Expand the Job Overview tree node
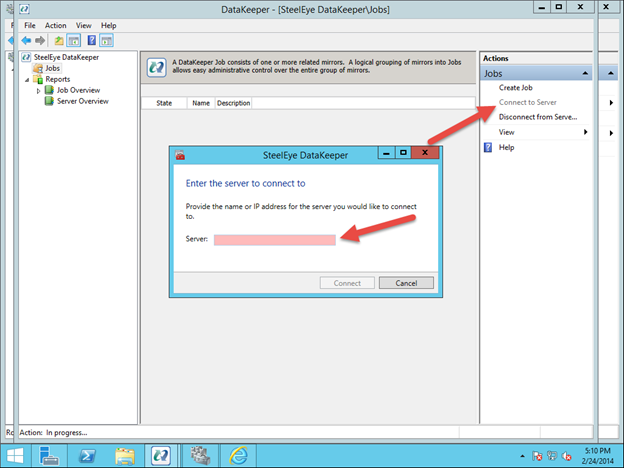This screenshot has width=624, height=468. point(38,90)
